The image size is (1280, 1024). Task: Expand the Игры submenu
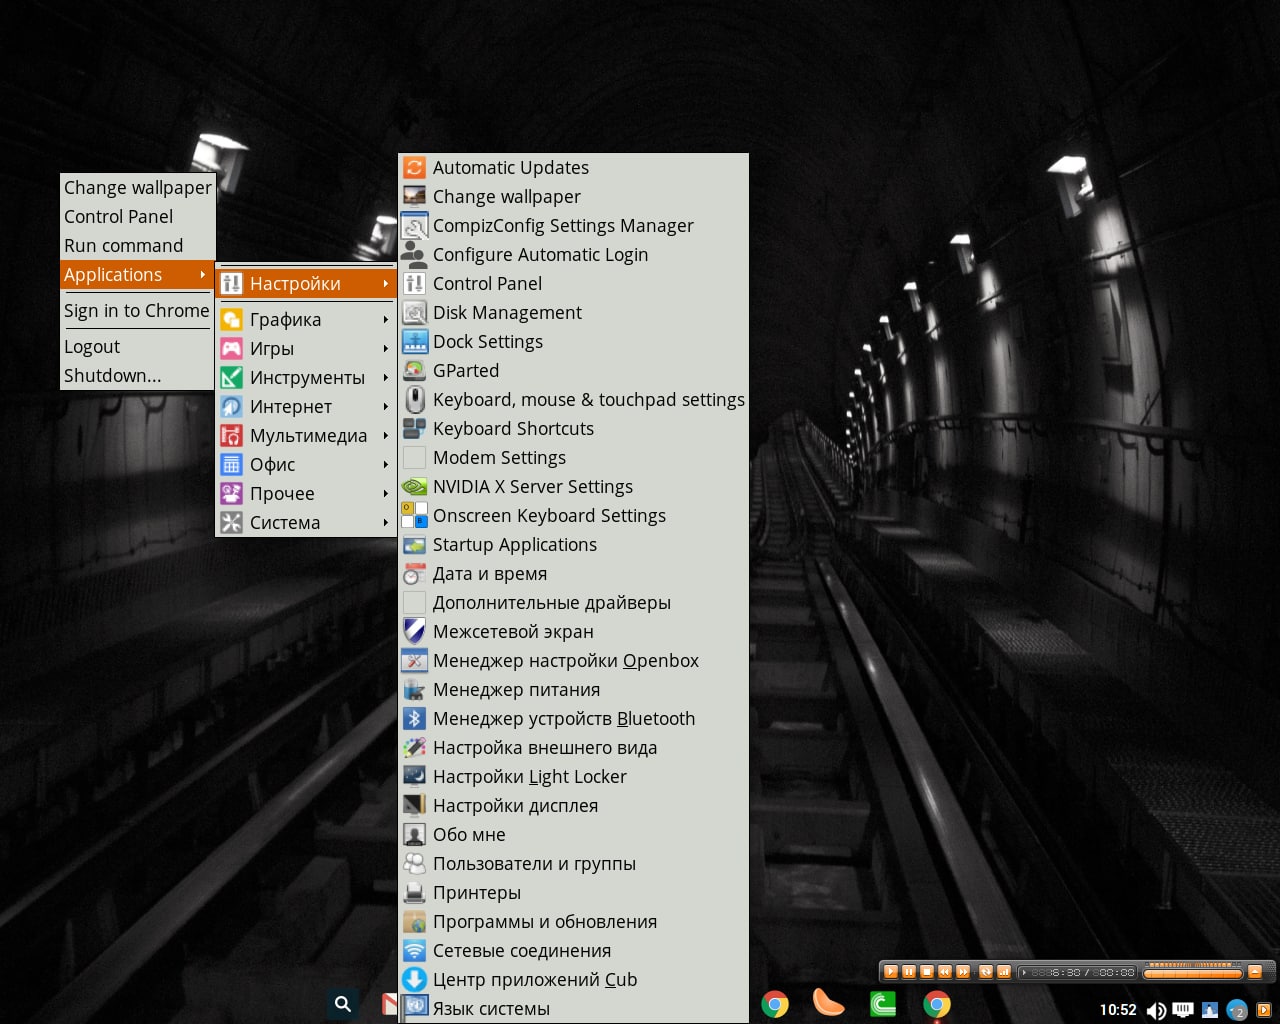[x=305, y=349]
